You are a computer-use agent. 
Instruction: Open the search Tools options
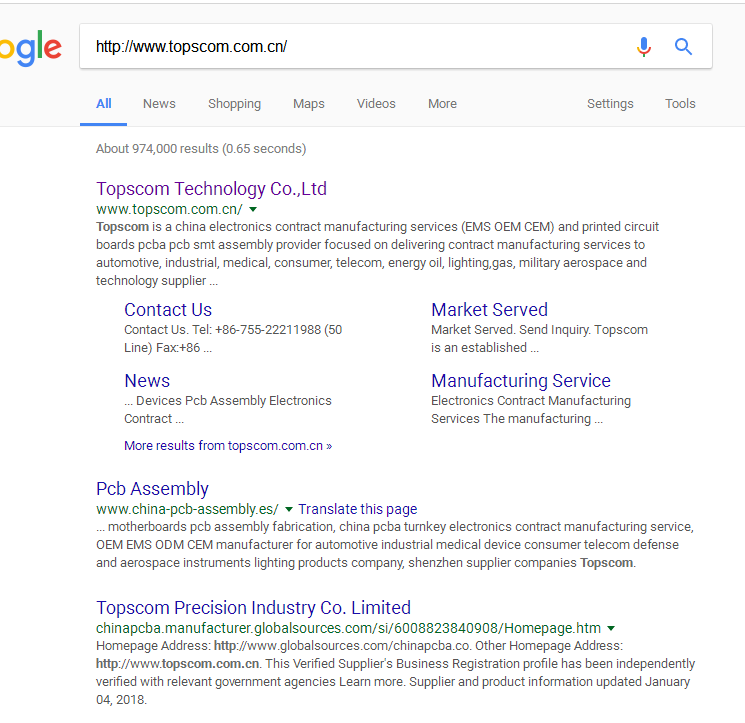pos(680,104)
